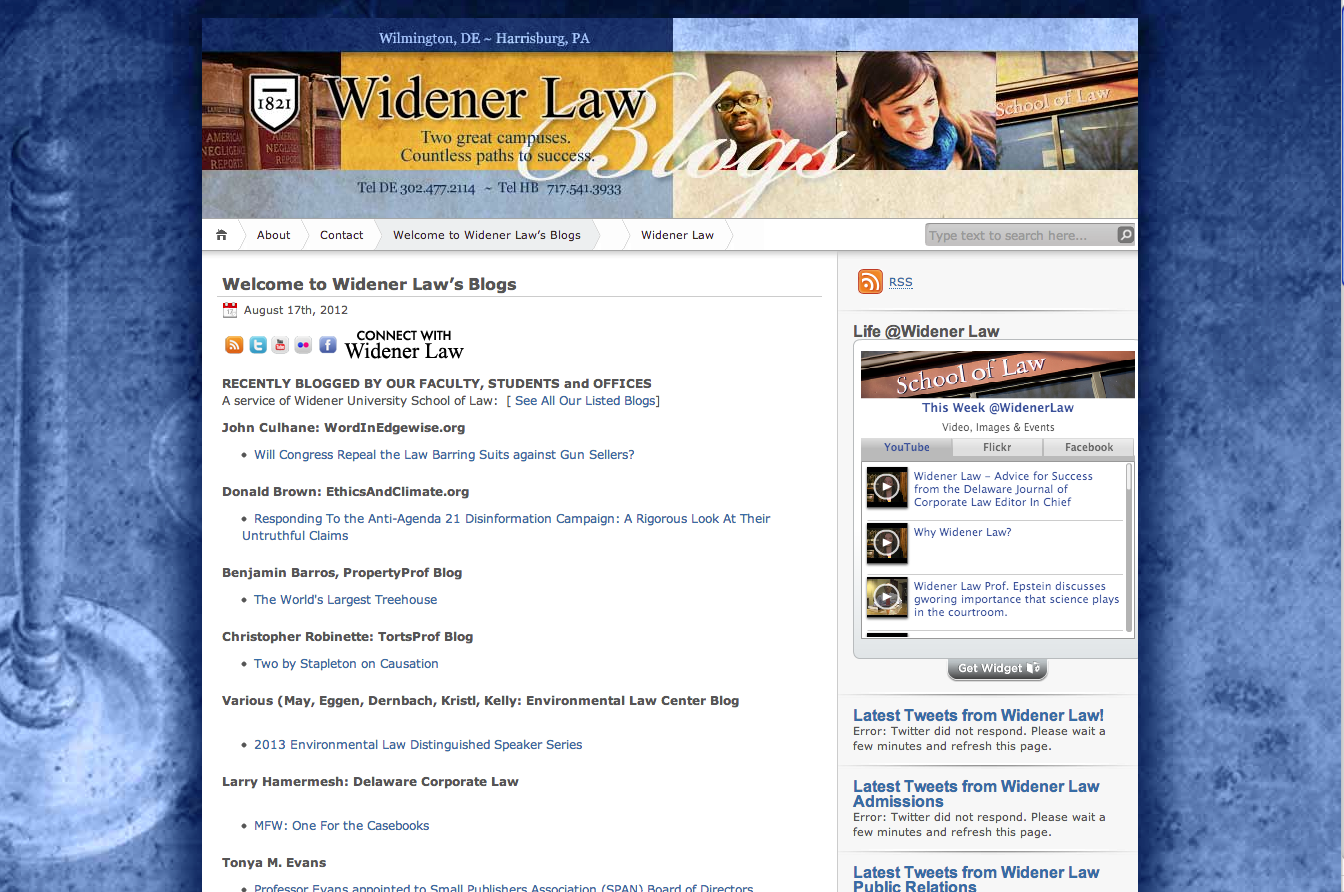Open the Widener Law nav item
Viewport: 1344px width, 892px height.
tap(677, 235)
